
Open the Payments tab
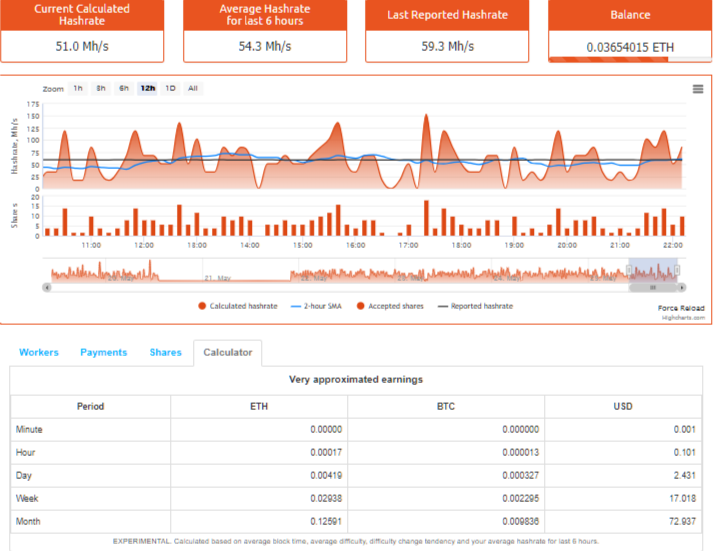[x=104, y=352]
